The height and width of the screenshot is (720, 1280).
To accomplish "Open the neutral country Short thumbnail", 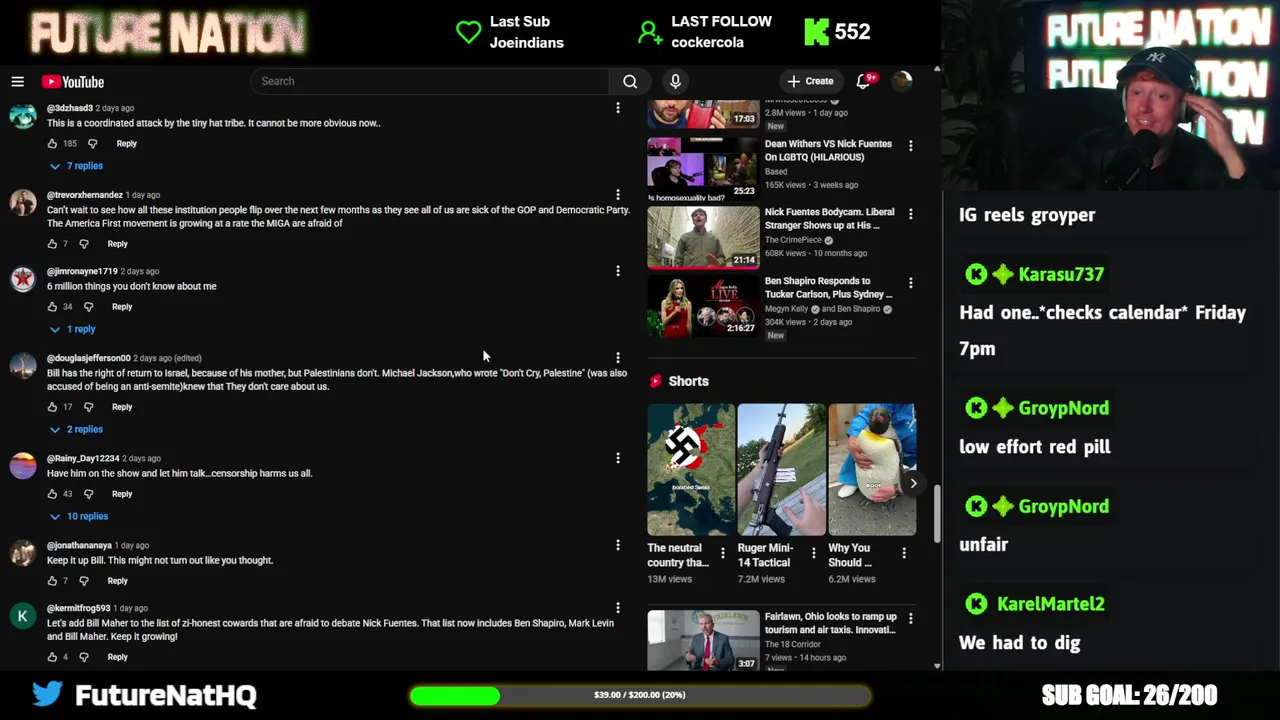I will tap(690, 470).
